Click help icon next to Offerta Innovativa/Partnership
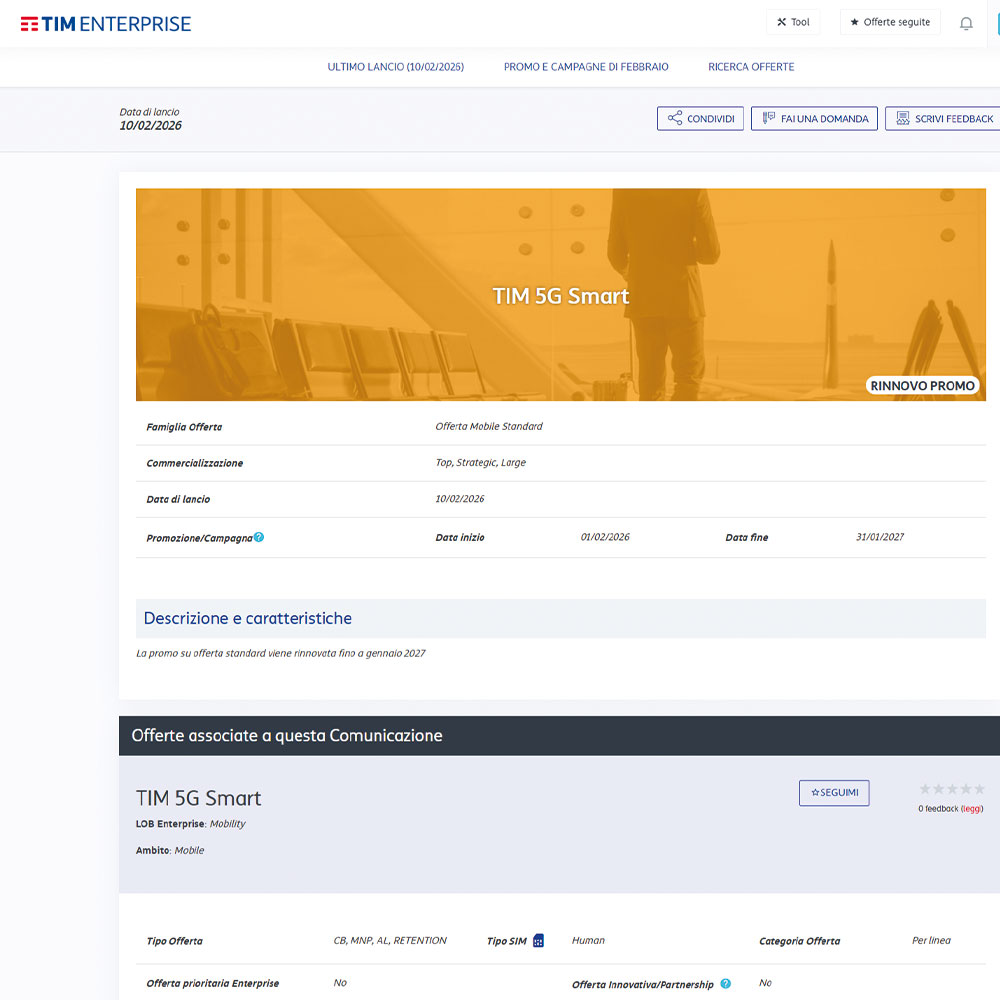The height and width of the screenshot is (1000, 1000). coord(725,984)
